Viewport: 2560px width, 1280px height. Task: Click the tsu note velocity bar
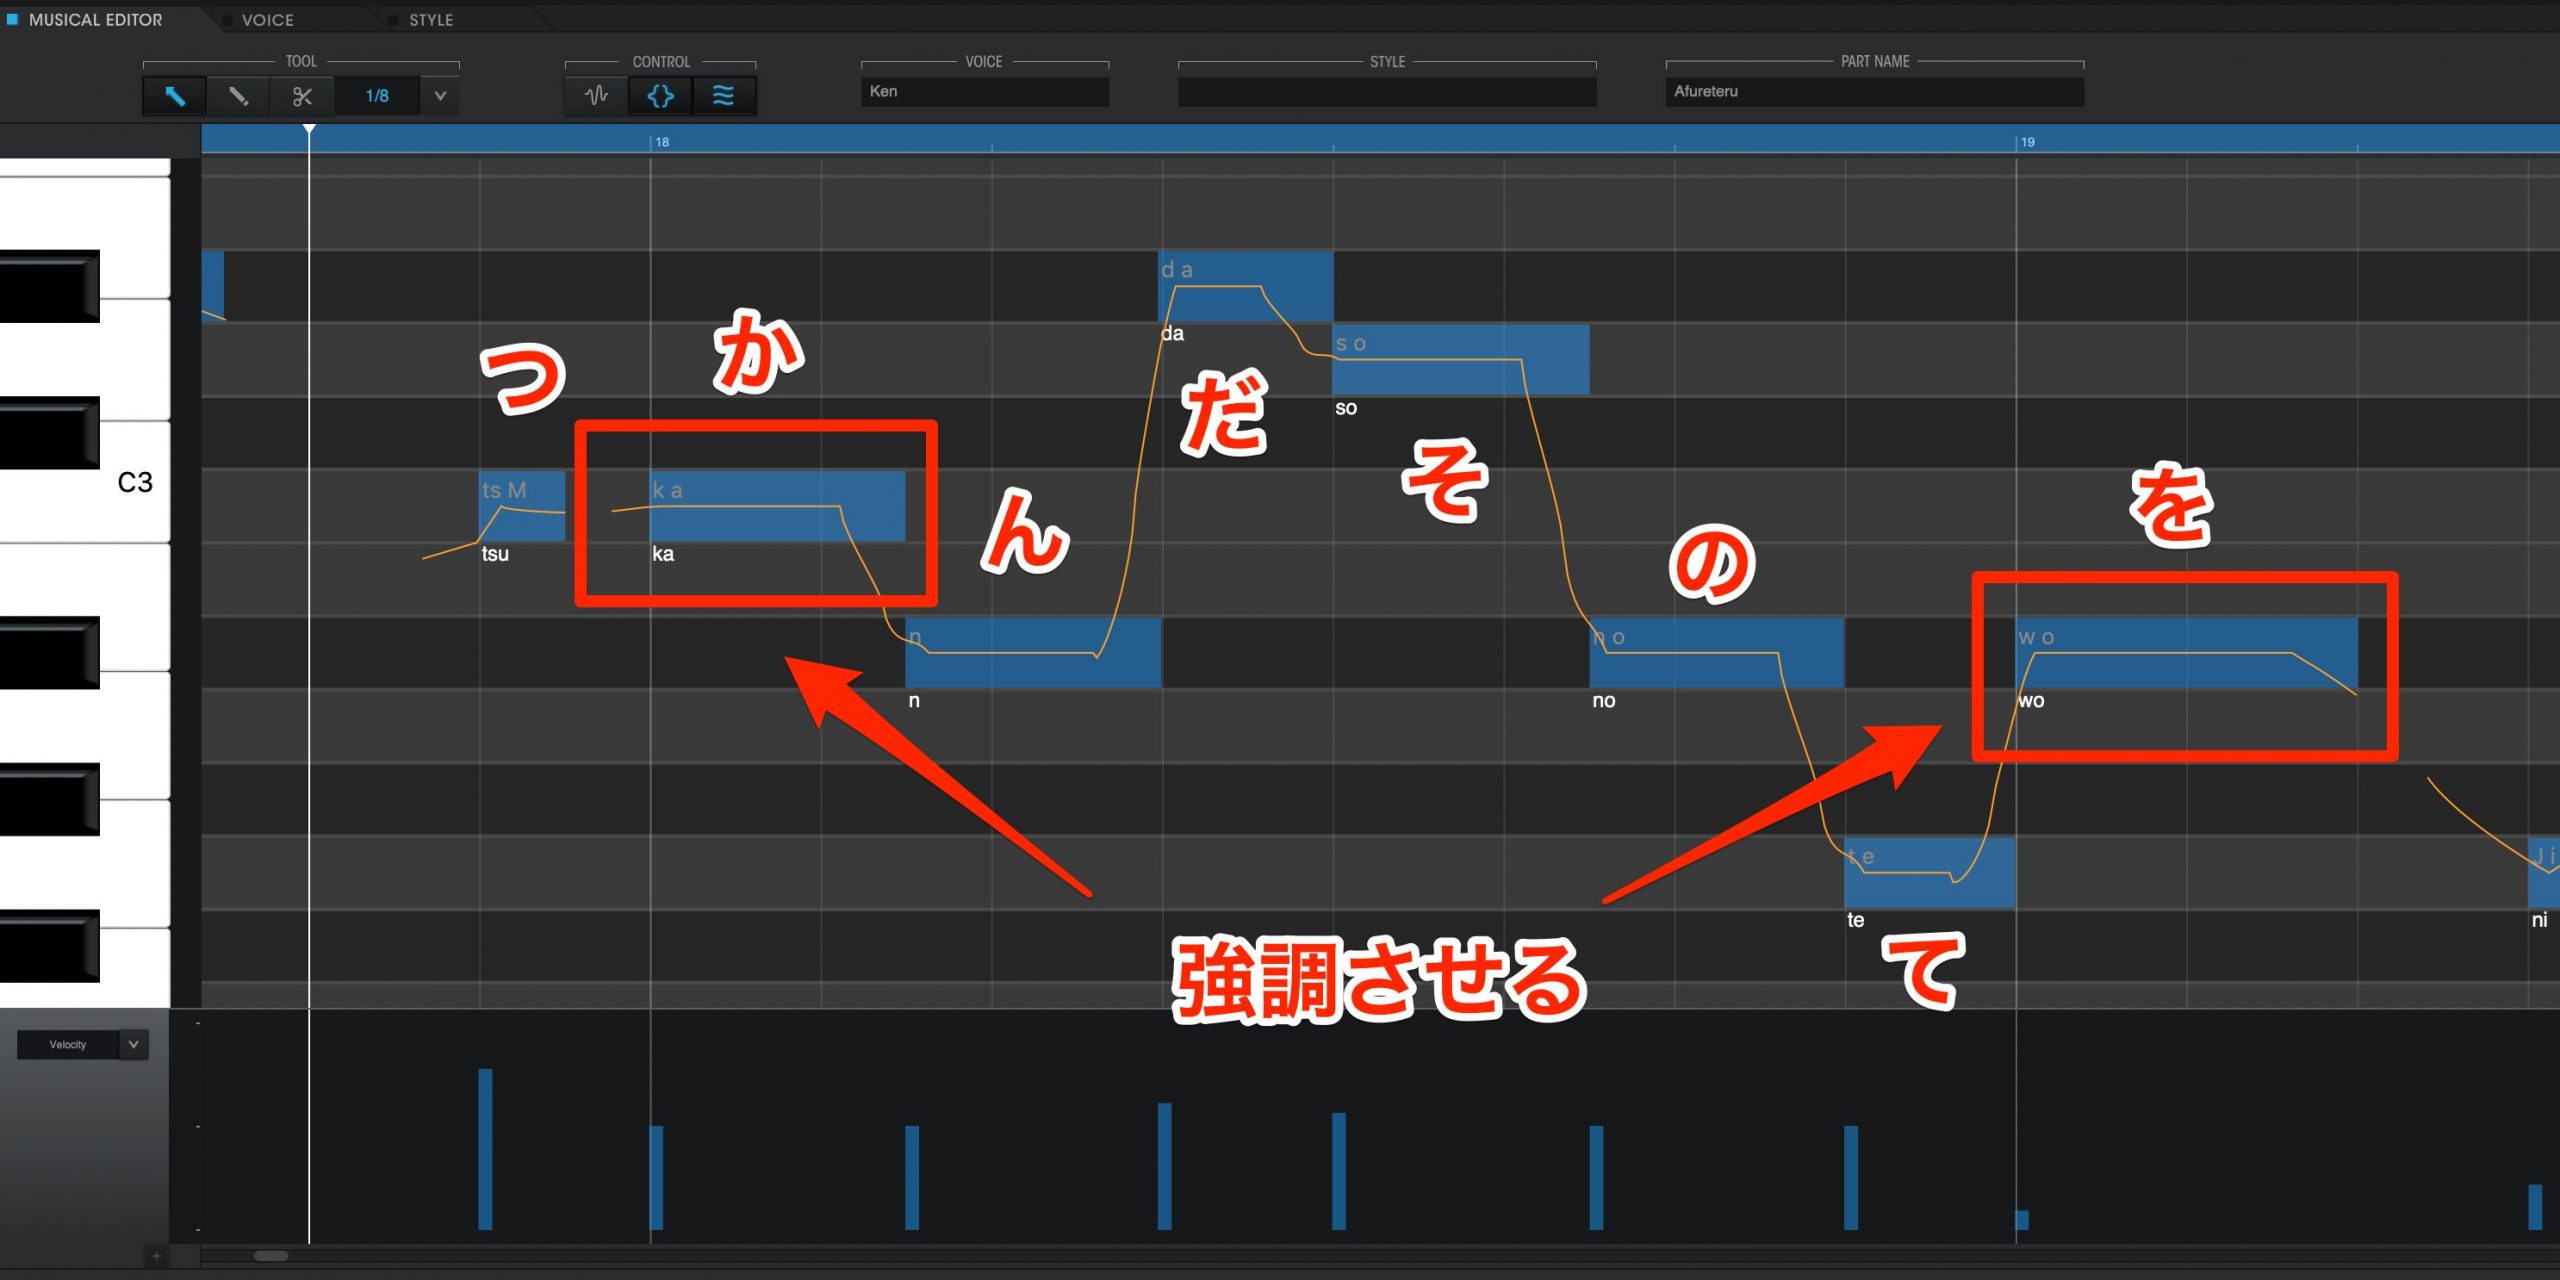485,1149
